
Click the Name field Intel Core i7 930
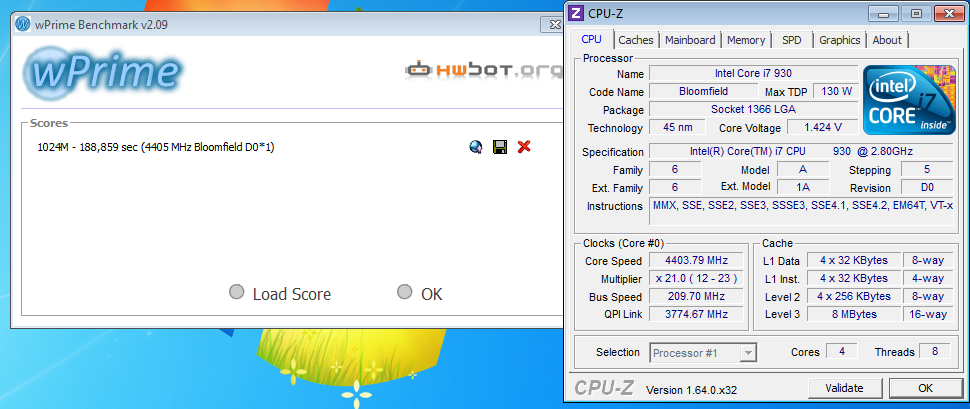point(753,73)
